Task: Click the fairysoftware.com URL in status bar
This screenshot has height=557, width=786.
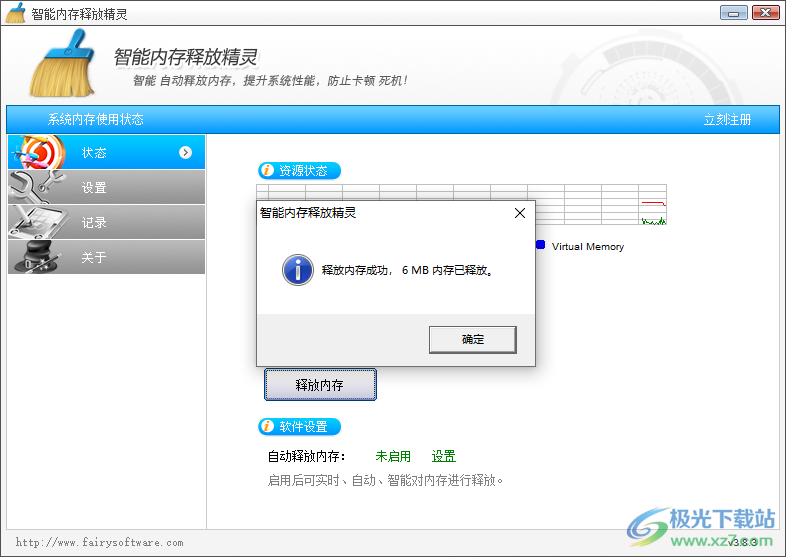Action: pyautogui.click(x=99, y=543)
